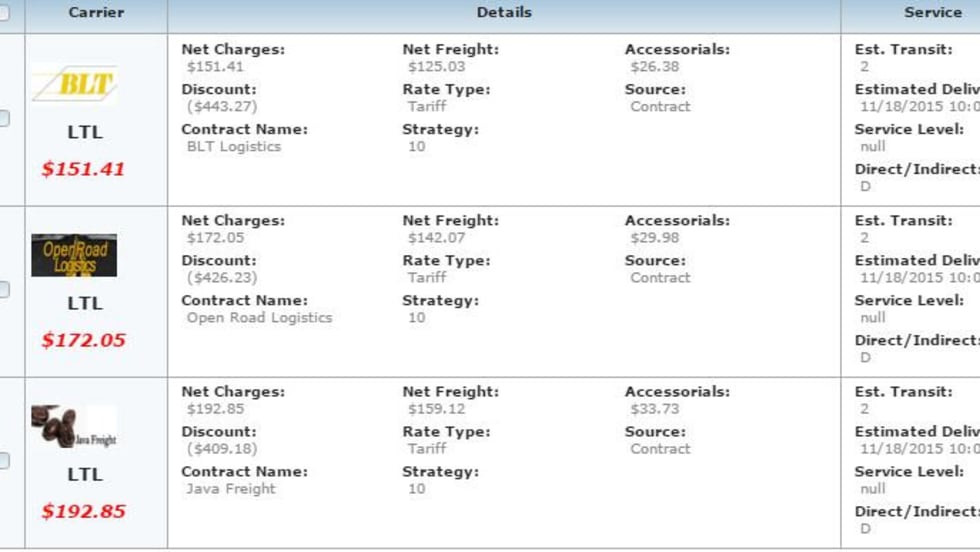This screenshot has height=552, width=980.
Task: Toggle the select-all checkbox in the header
Action: pos(3,13)
